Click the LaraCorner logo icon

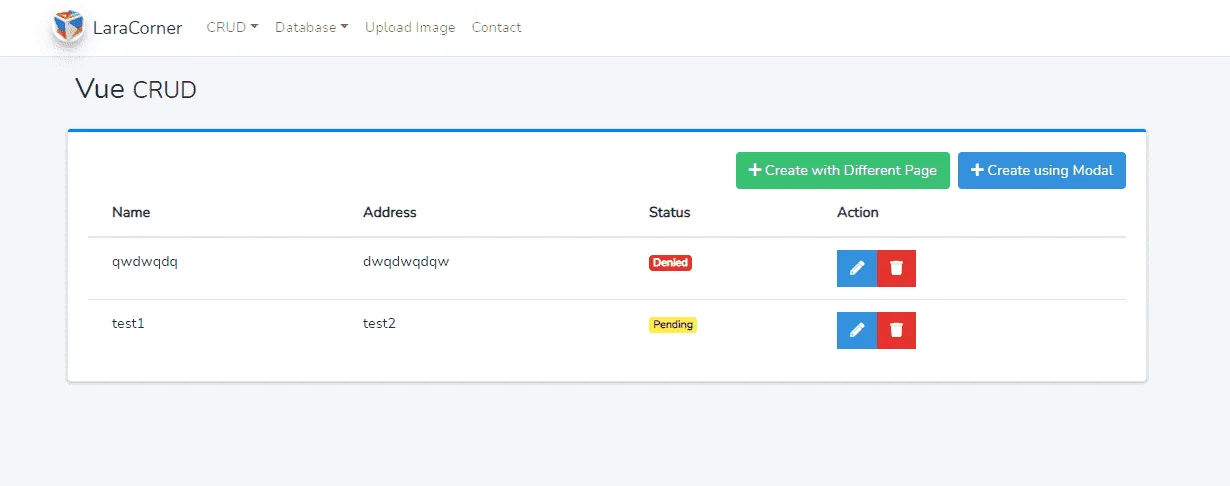(x=68, y=27)
